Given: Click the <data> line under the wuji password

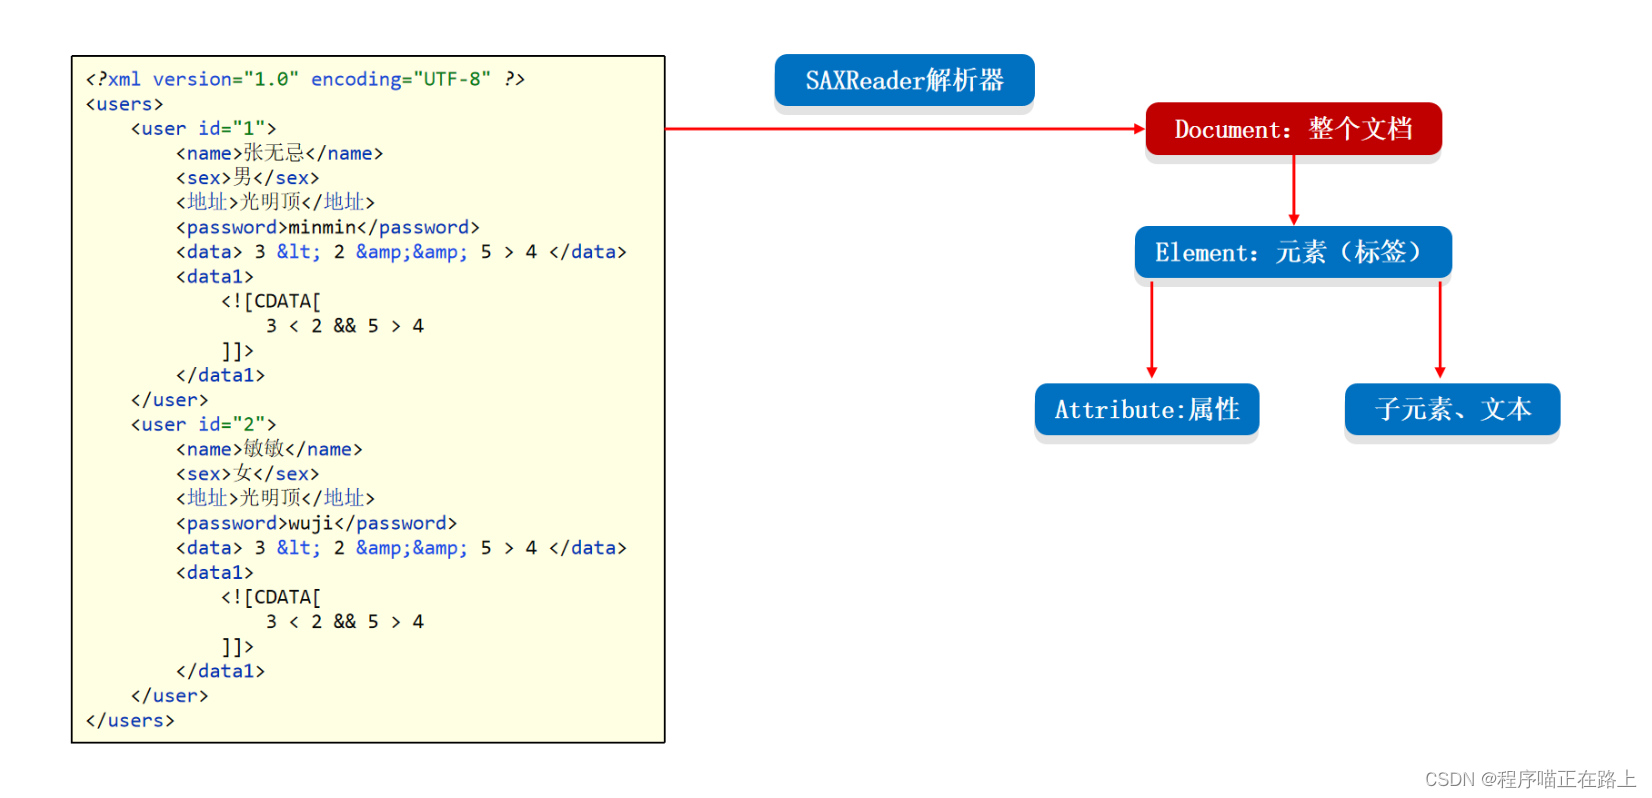Looking at the screenshot, I should 401,547.
